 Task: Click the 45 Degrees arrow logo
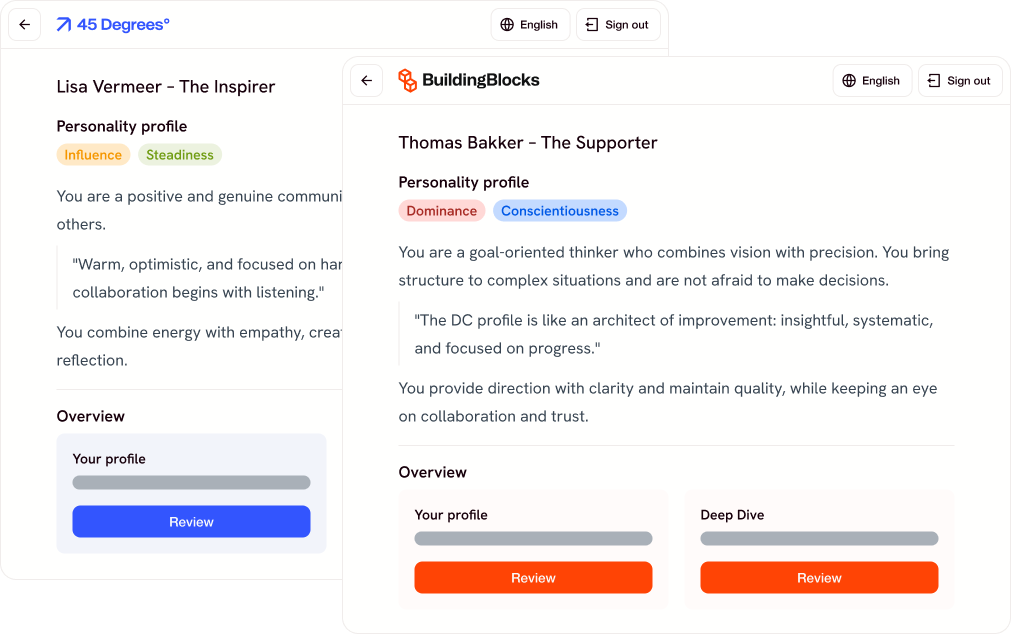(x=64, y=25)
